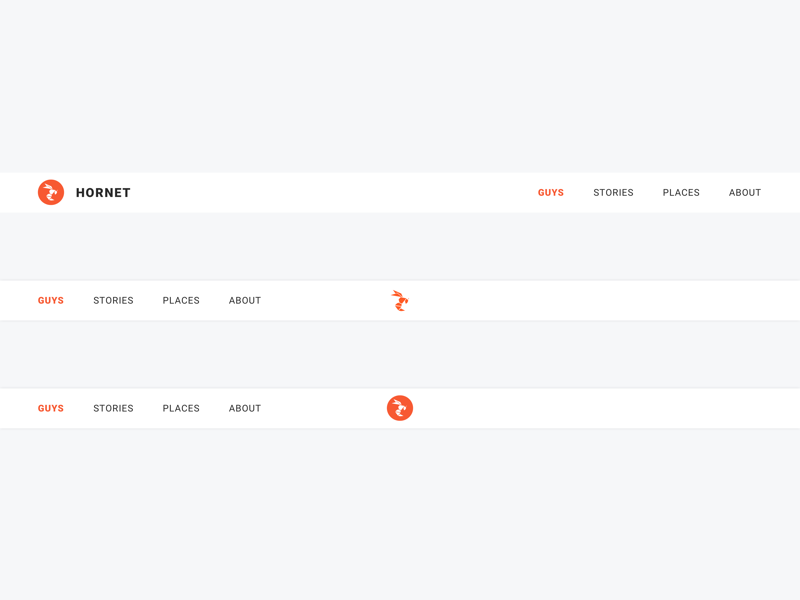Select GUYS in the bottom navigation bar
Image resolution: width=800 pixels, height=600 pixels.
[x=50, y=408]
